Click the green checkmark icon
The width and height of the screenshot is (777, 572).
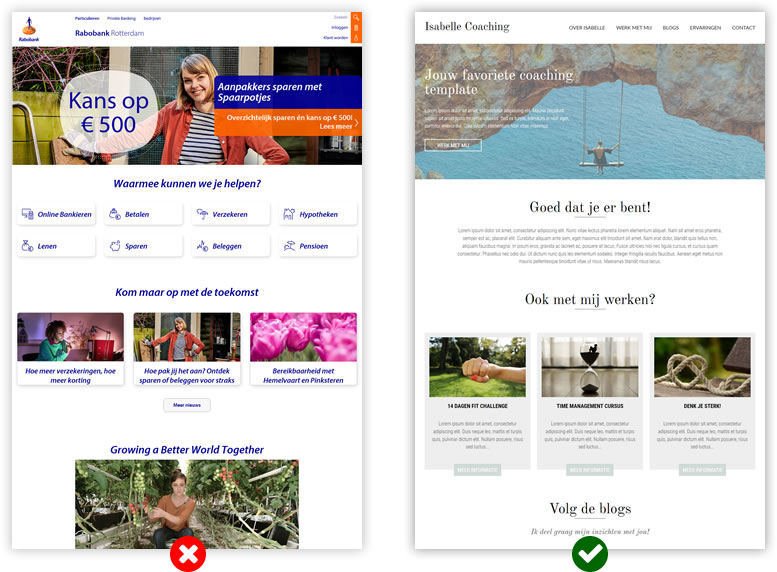[590, 553]
